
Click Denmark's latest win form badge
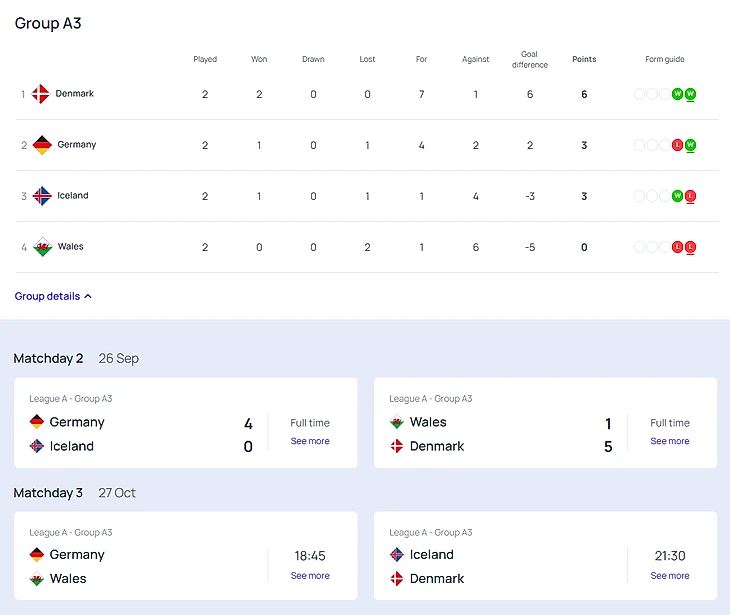690,94
